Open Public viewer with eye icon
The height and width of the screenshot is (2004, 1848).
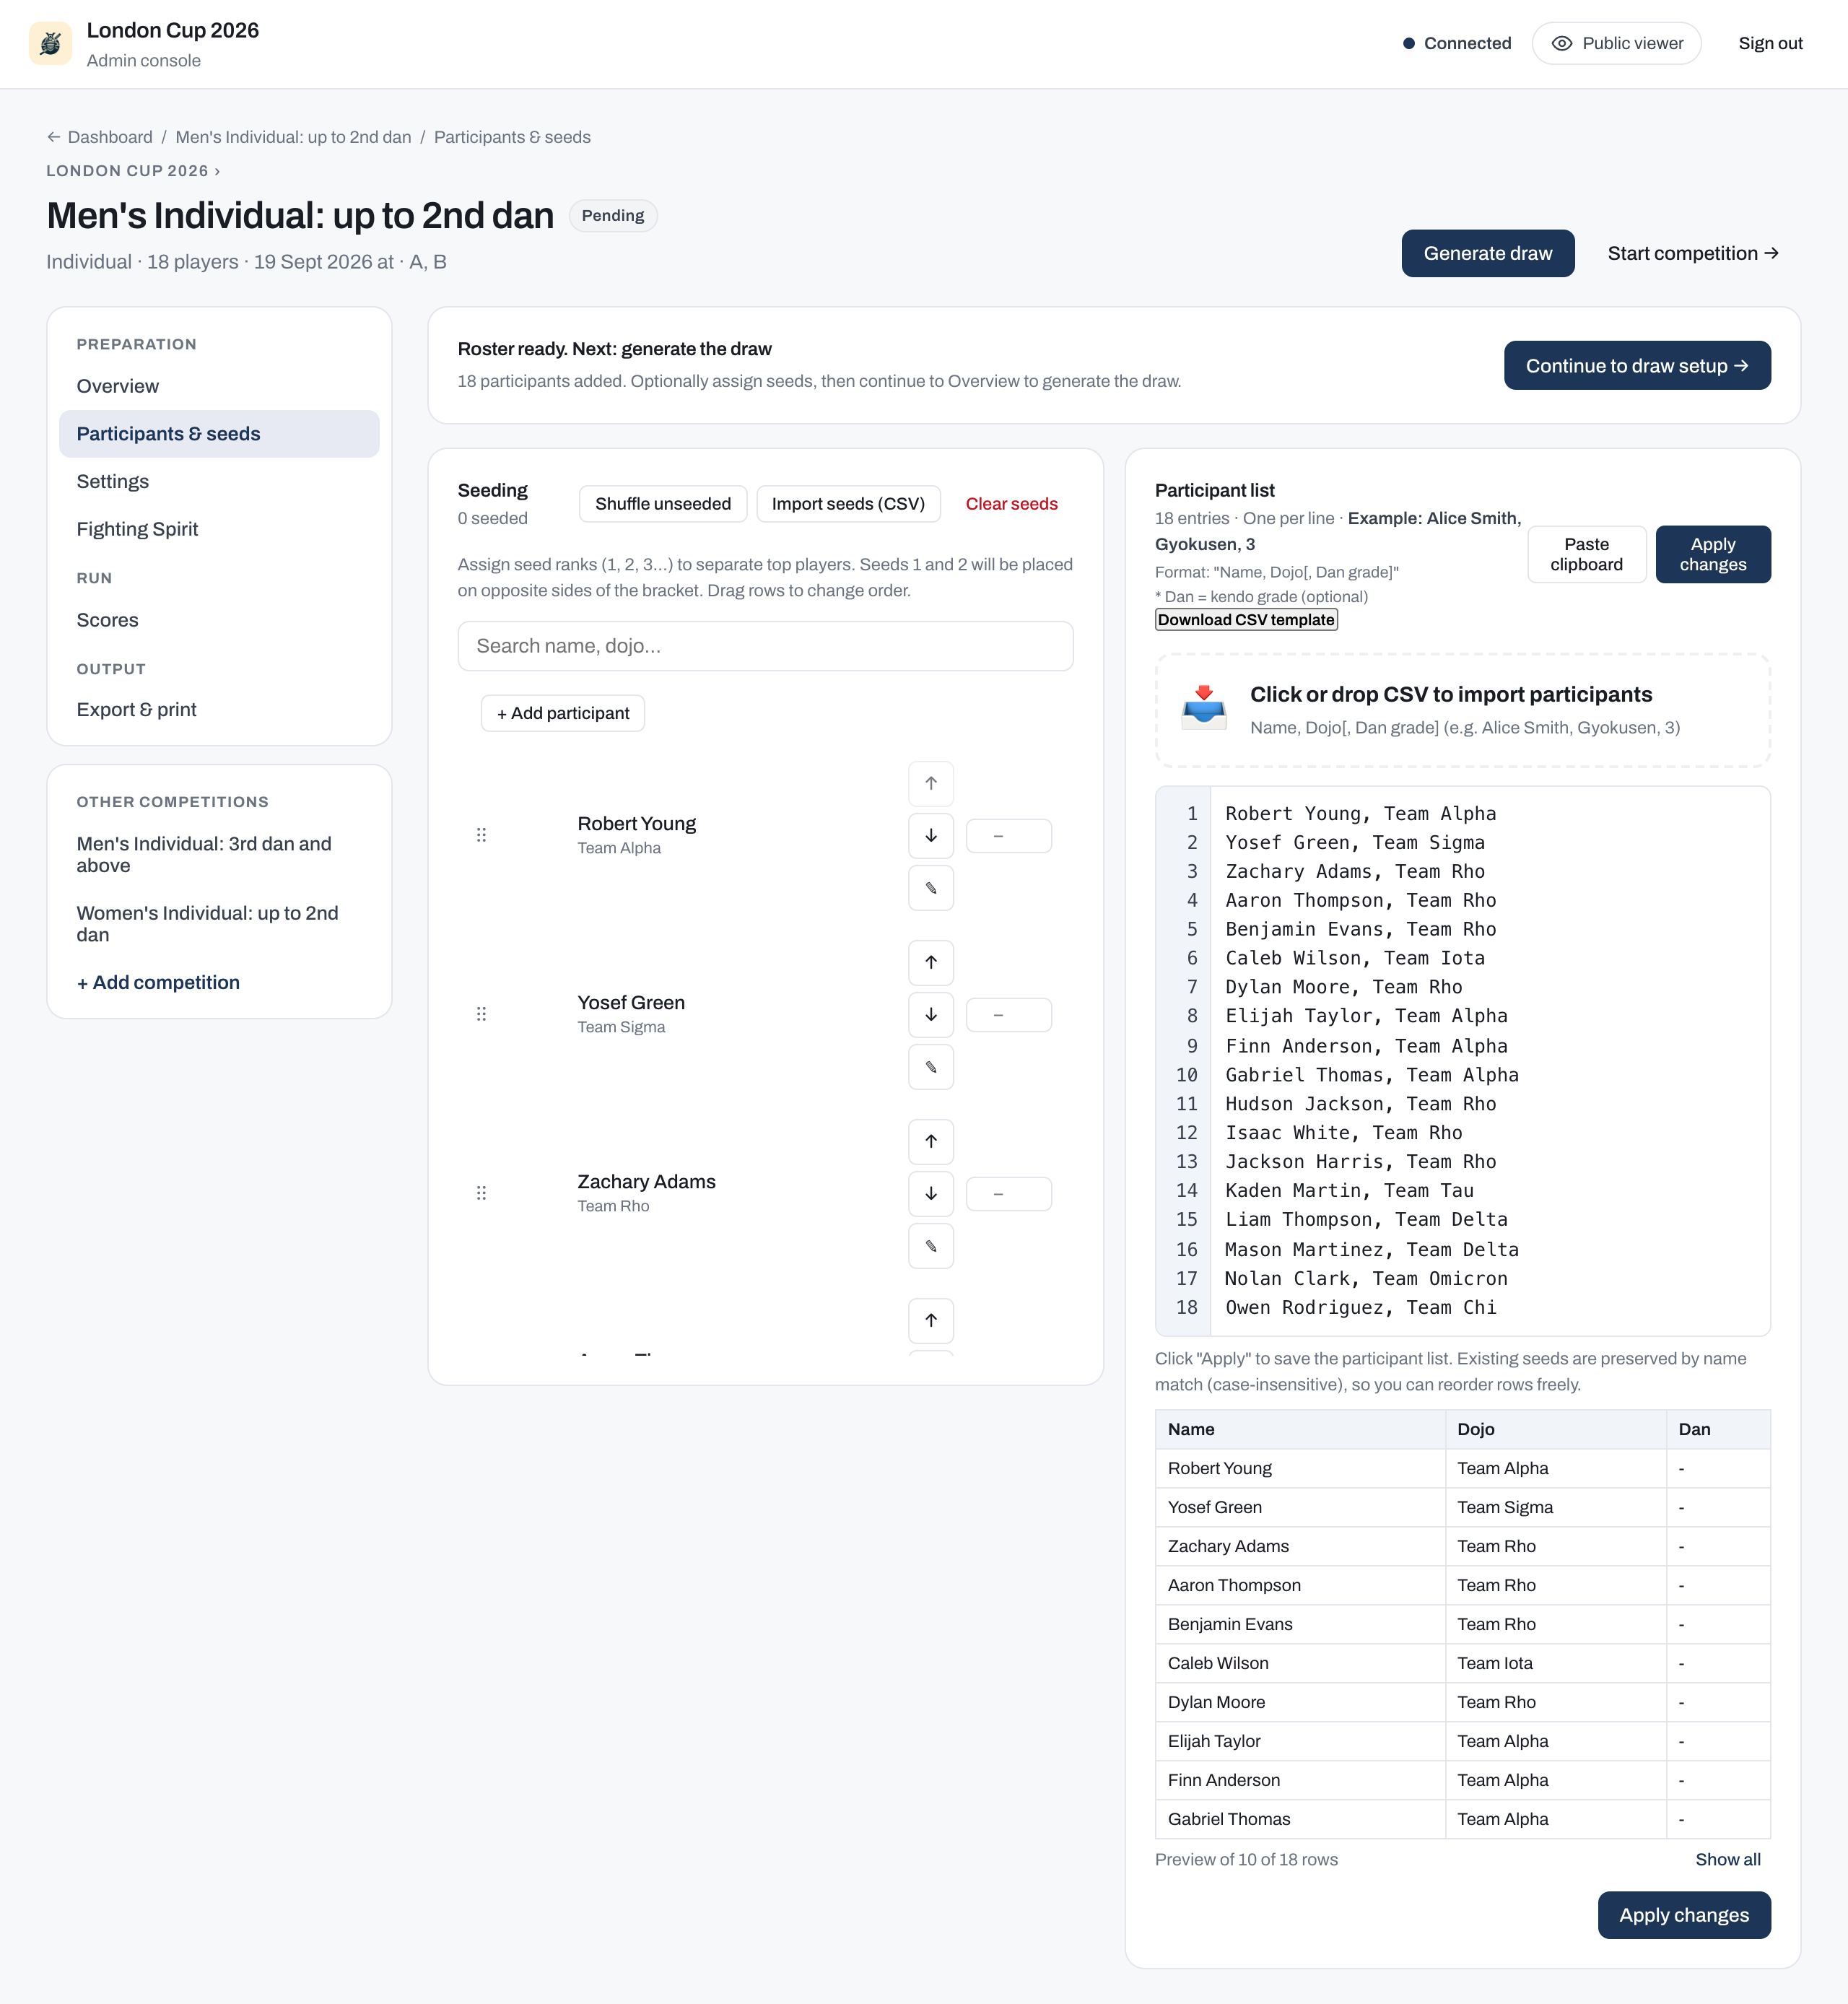click(1616, 44)
